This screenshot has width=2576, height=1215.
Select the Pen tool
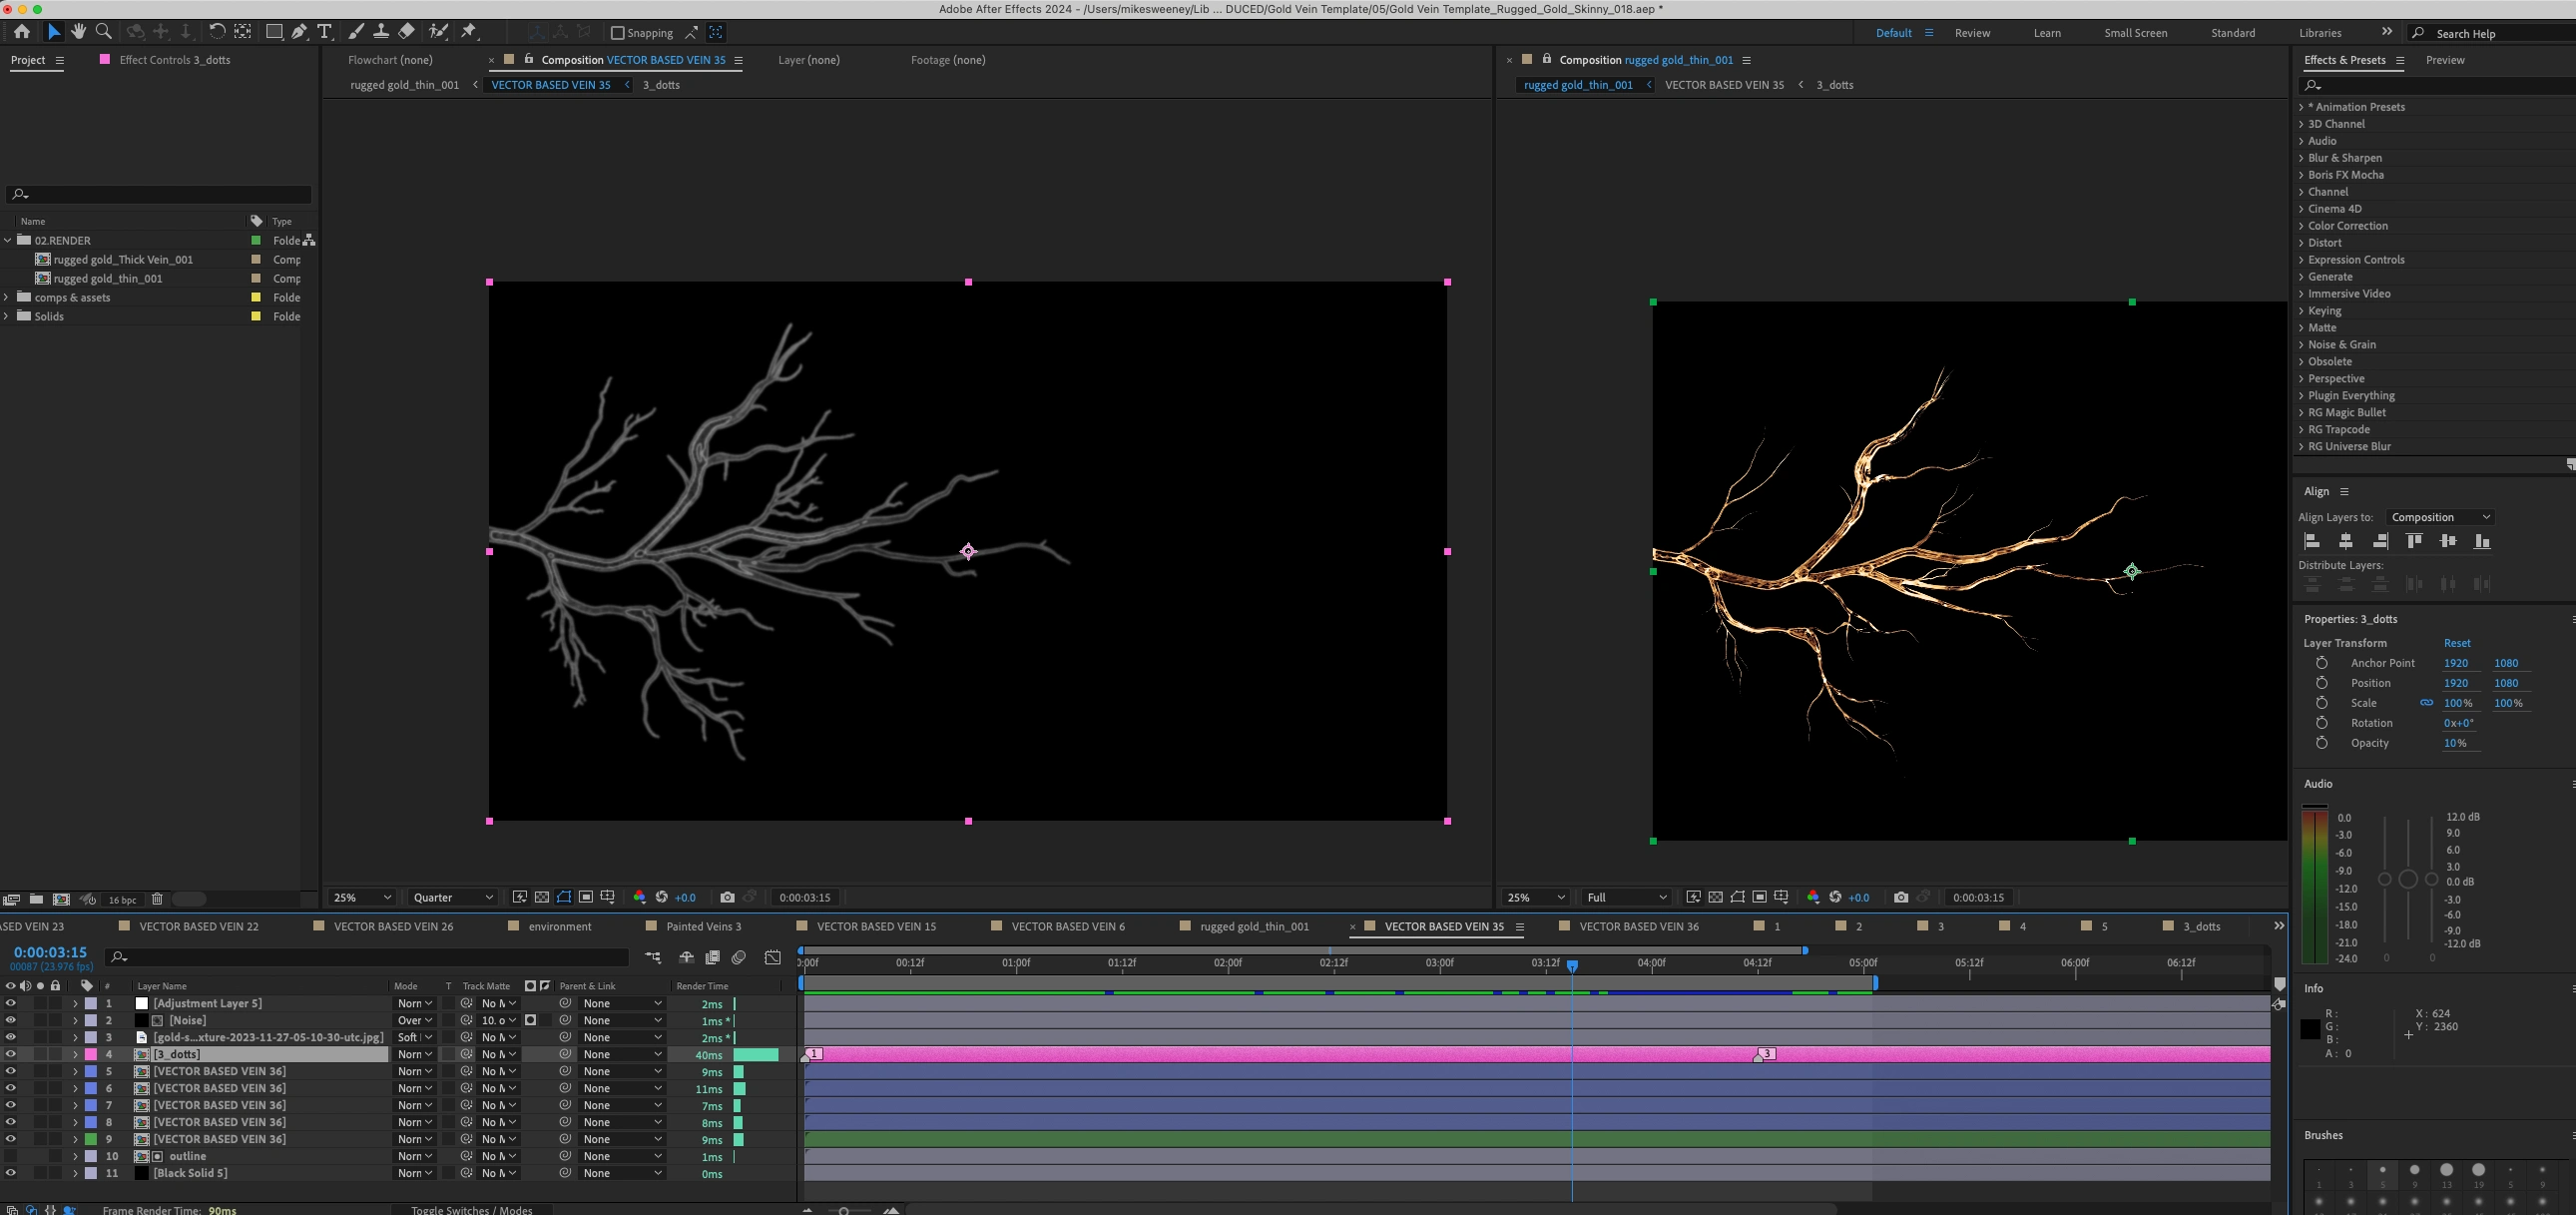point(299,32)
